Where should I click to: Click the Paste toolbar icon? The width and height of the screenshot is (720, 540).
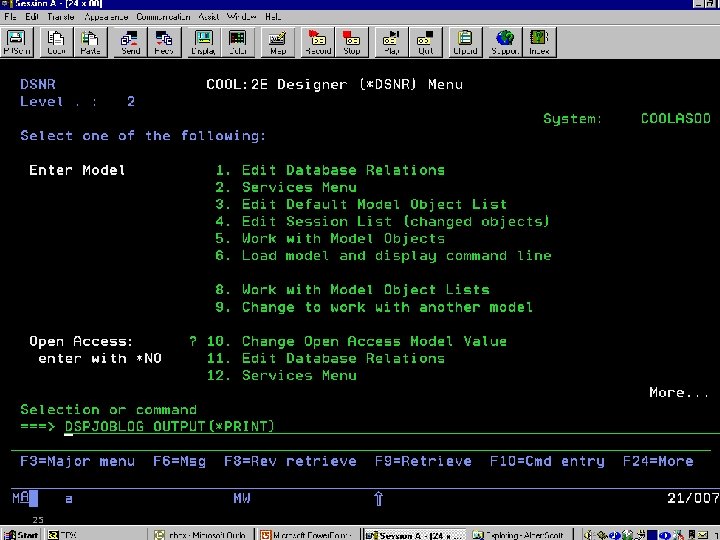pos(90,42)
